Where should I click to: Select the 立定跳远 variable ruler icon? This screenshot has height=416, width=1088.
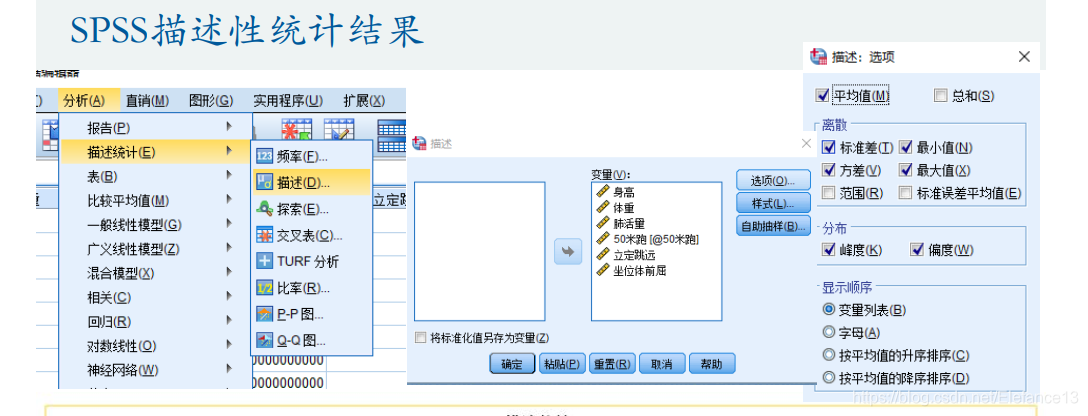tap(602, 254)
